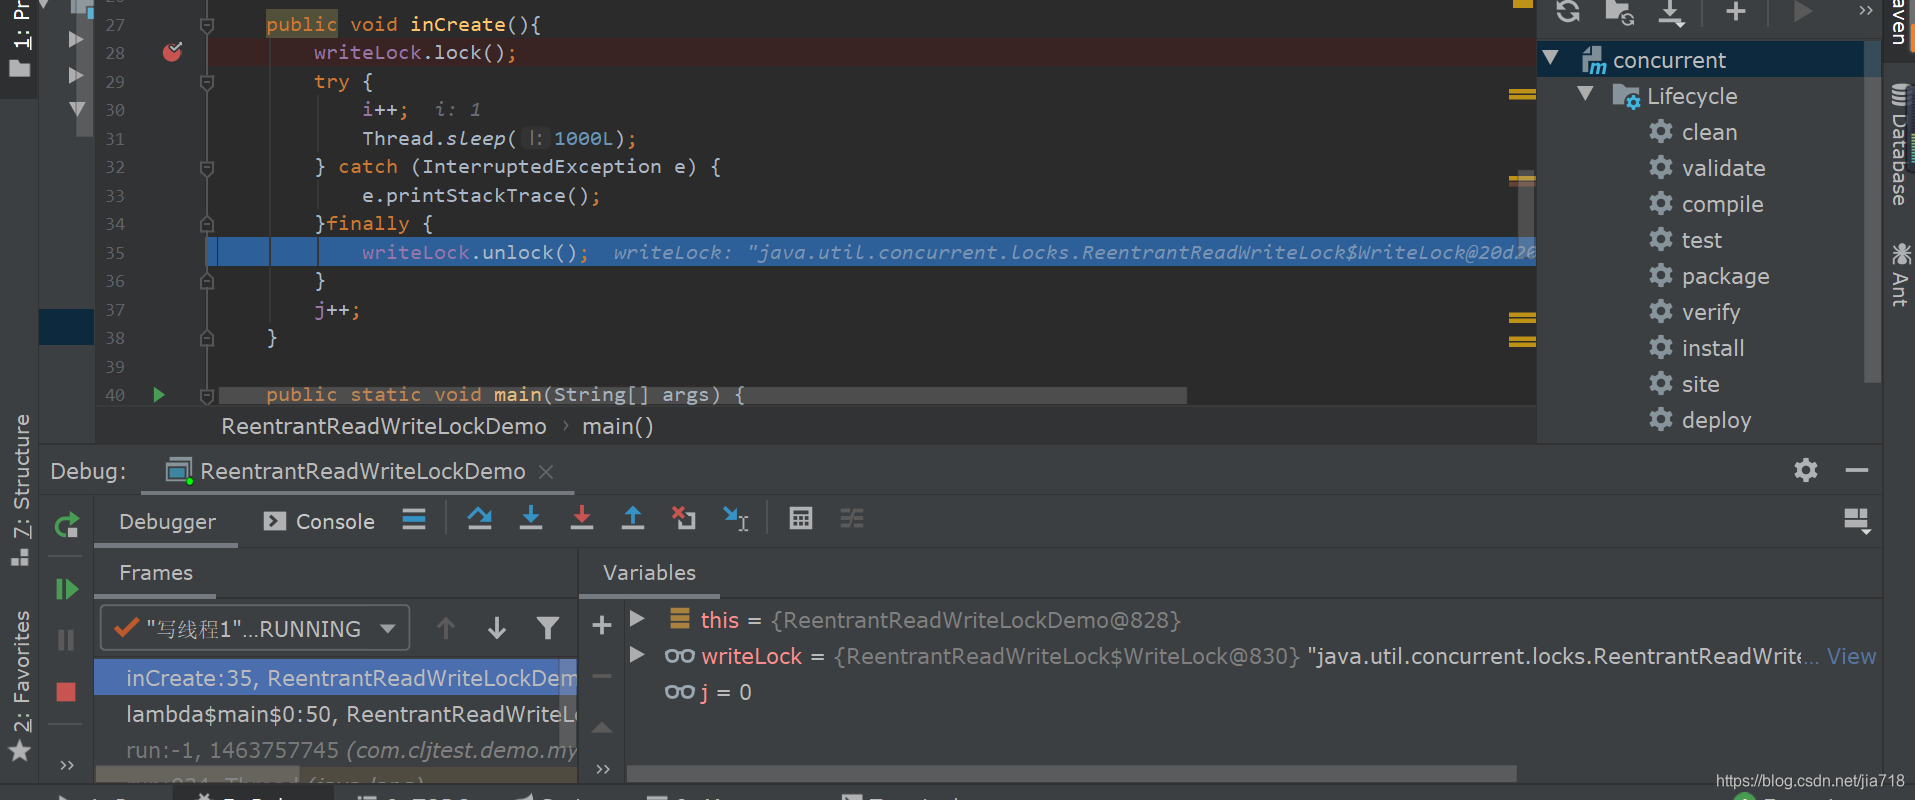Collapse the Lifecycle node
The image size is (1915, 800).
coord(1585,95)
